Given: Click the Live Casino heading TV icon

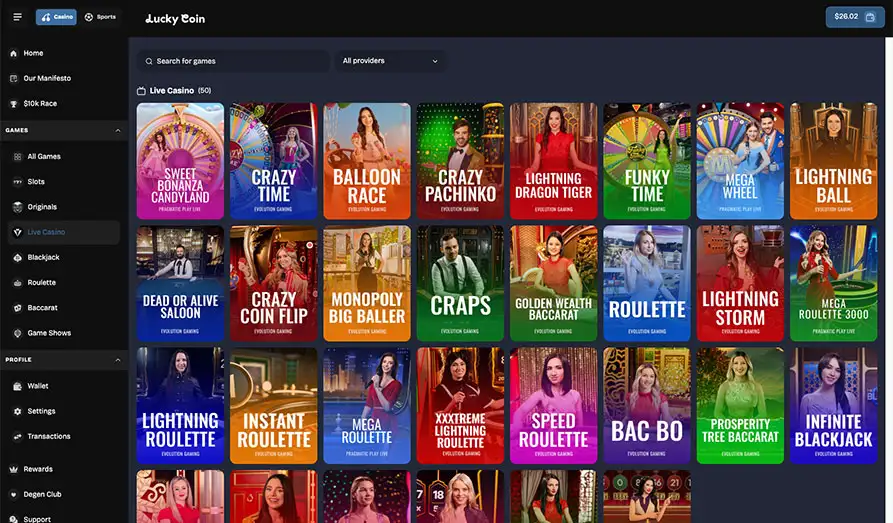Looking at the screenshot, I should pos(141,91).
